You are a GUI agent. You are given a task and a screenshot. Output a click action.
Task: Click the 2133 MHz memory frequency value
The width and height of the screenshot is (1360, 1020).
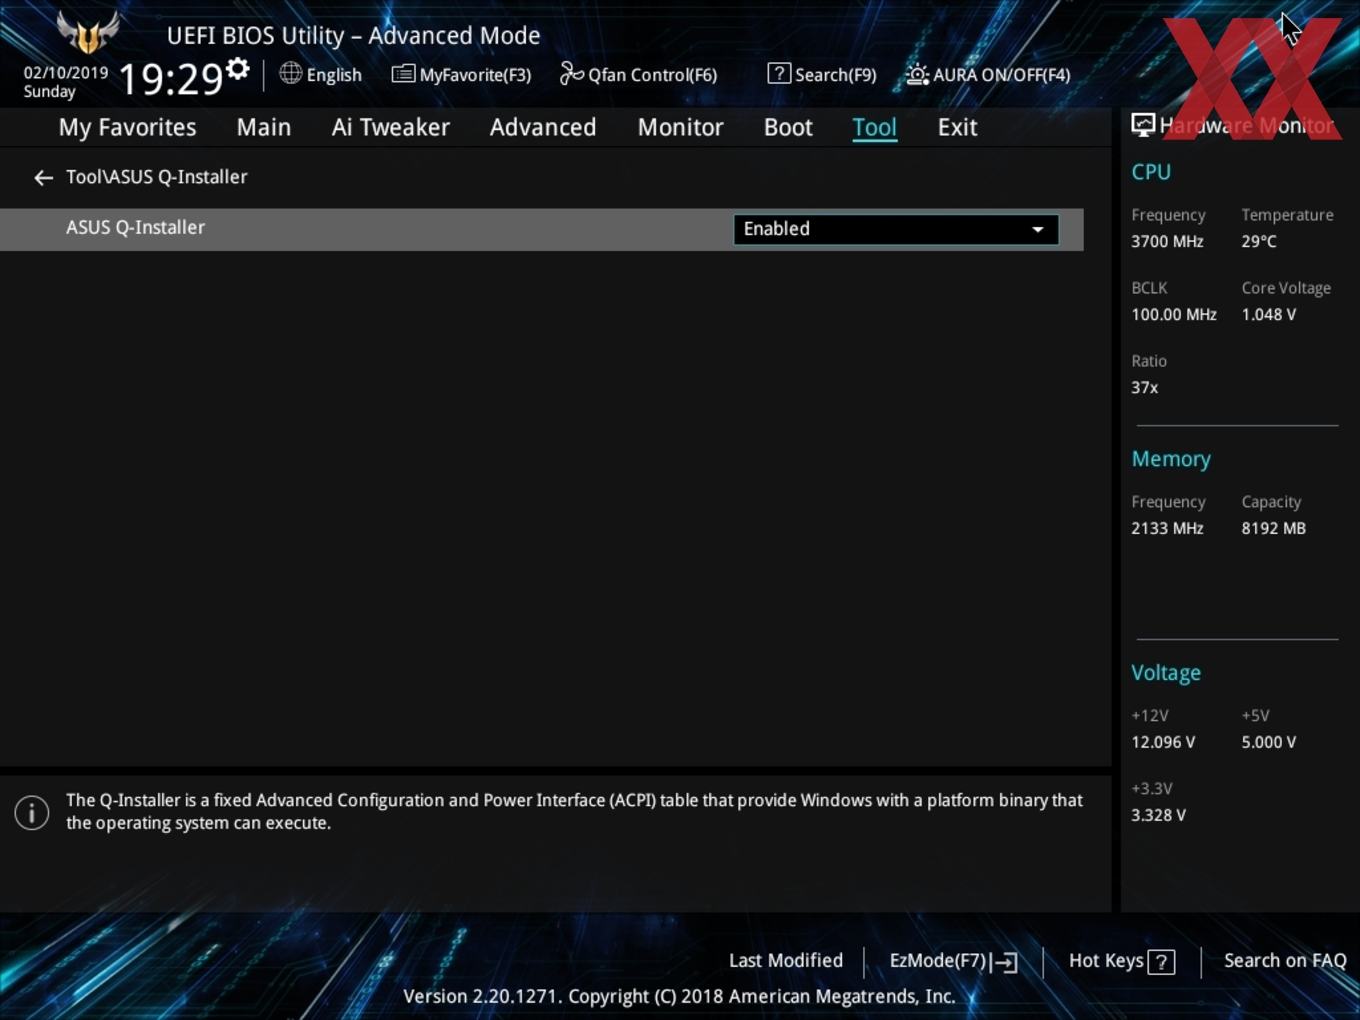click(x=1167, y=528)
